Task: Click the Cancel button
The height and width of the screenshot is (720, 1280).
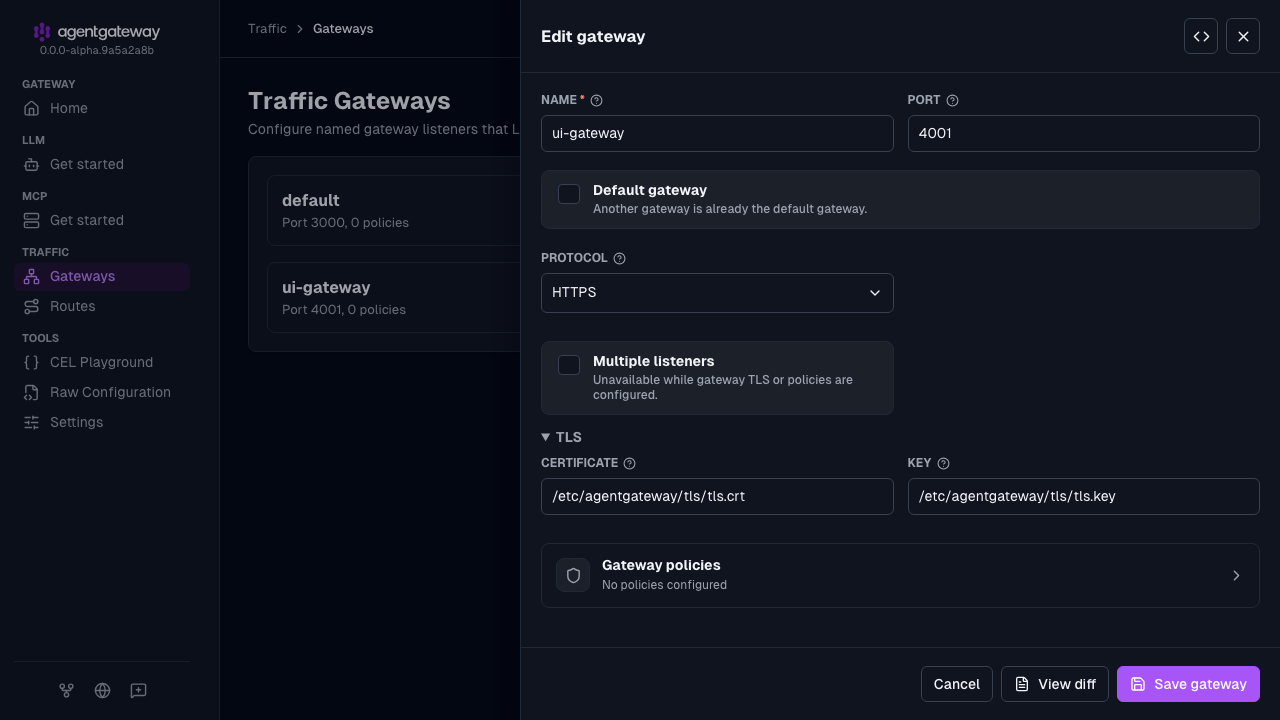Action: [x=957, y=684]
